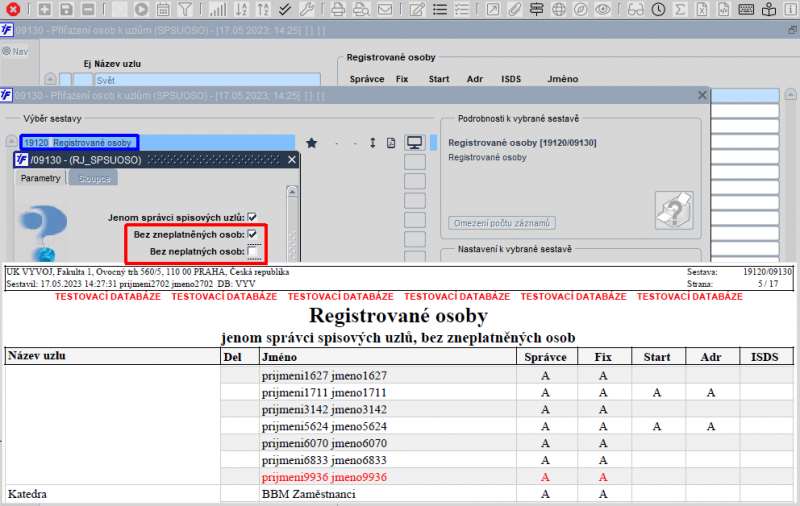Click the delete record minus icon

click(x=88, y=9)
